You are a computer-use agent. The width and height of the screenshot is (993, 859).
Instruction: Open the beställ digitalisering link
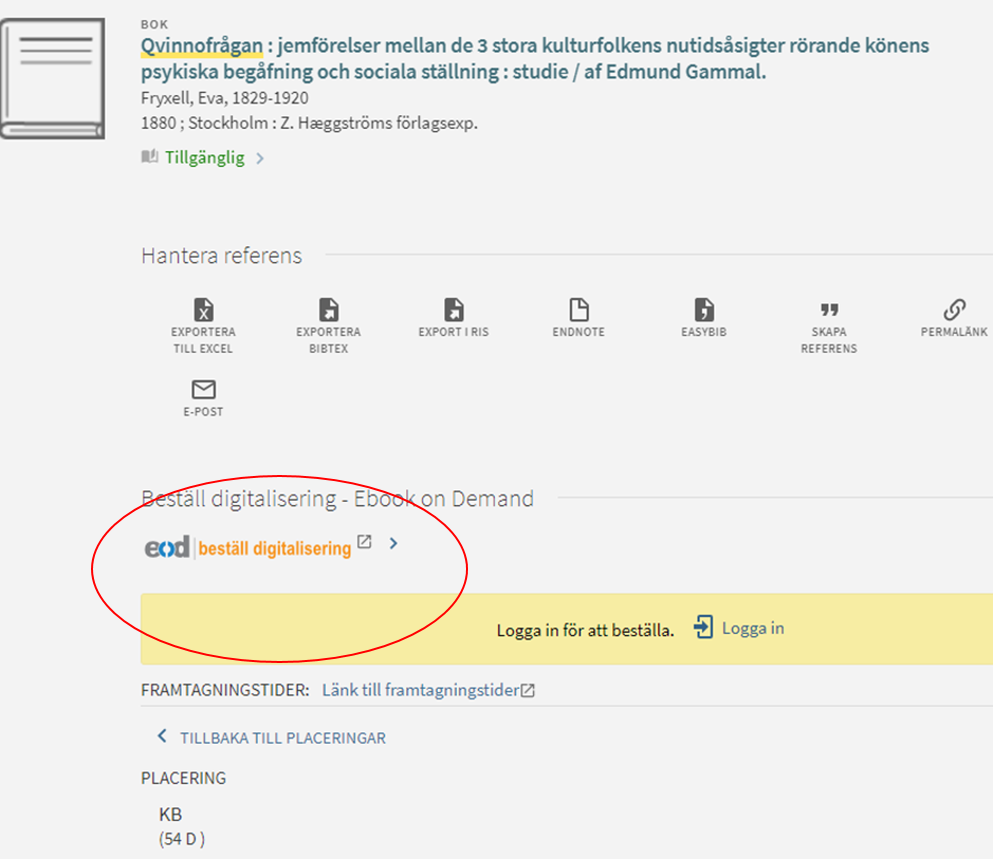click(x=275, y=549)
